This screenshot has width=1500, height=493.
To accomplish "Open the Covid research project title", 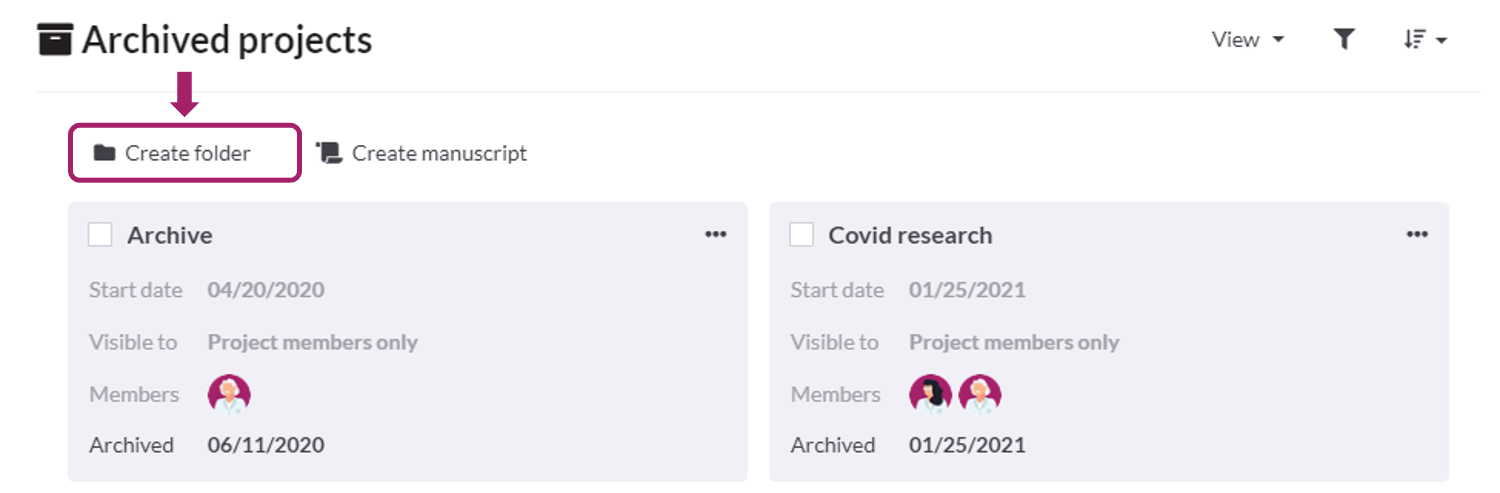I will [x=910, y=235].
